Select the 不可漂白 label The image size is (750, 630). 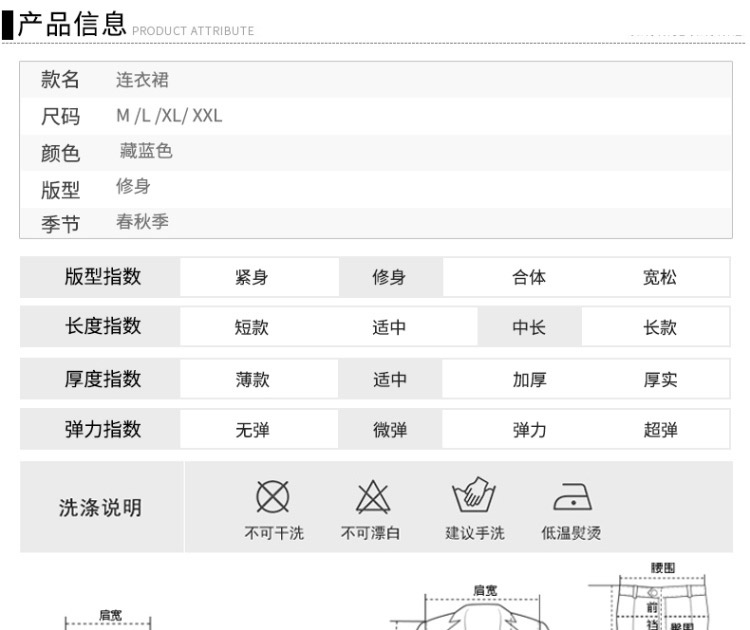[371, 533]
